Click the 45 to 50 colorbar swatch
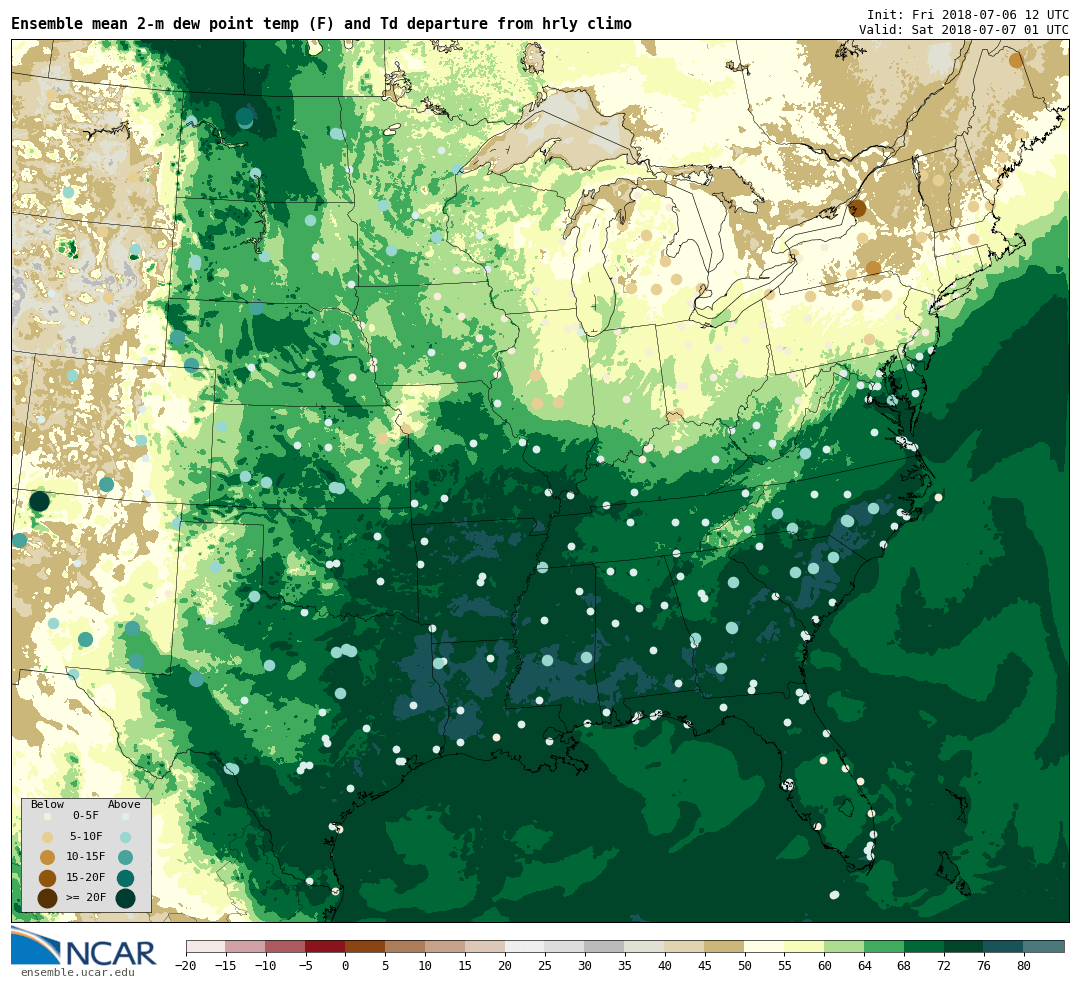This screenshot has height=985, width=1080. (x=725, y=946)
